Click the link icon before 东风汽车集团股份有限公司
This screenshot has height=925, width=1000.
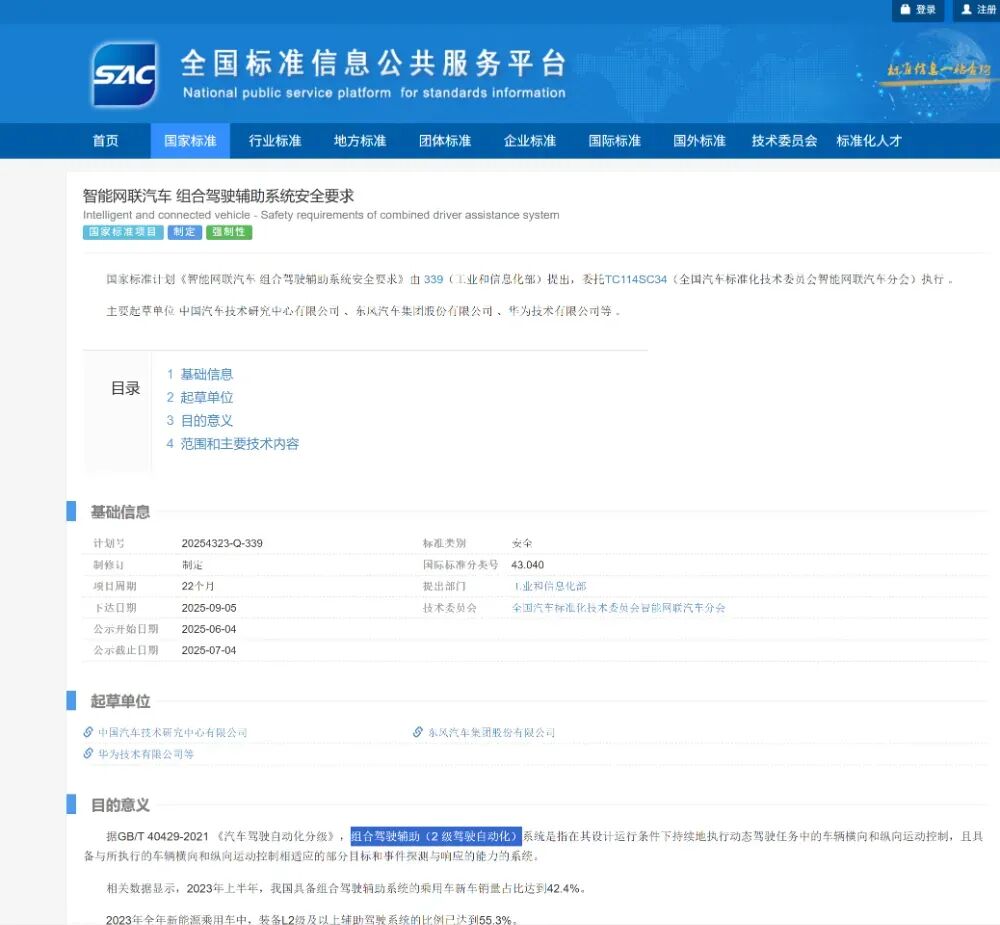coord(417,732)
